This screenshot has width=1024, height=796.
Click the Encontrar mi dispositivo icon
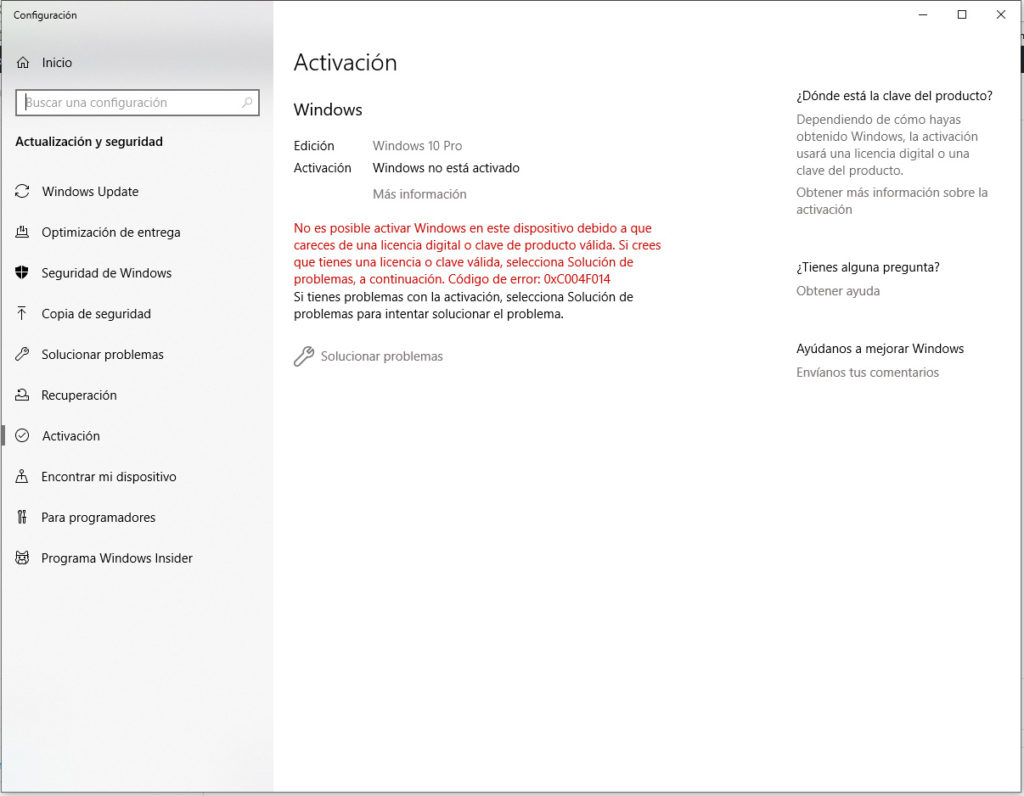22,477
